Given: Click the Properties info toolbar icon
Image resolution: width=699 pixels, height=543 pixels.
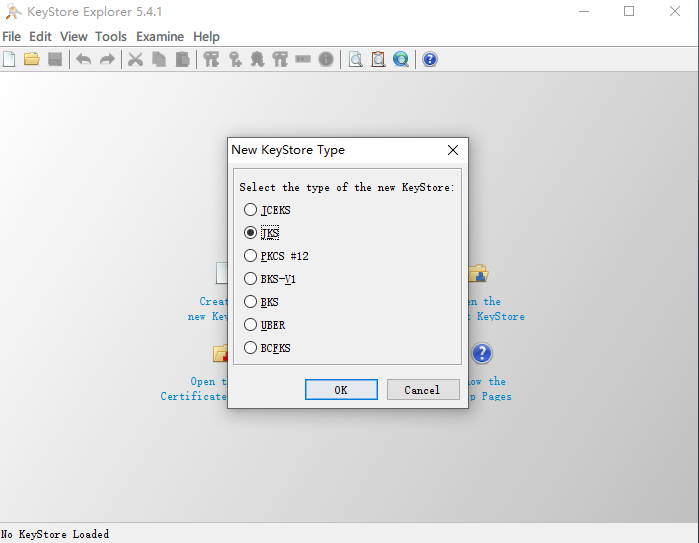Looking at the screenshot, I should point(326,59).
